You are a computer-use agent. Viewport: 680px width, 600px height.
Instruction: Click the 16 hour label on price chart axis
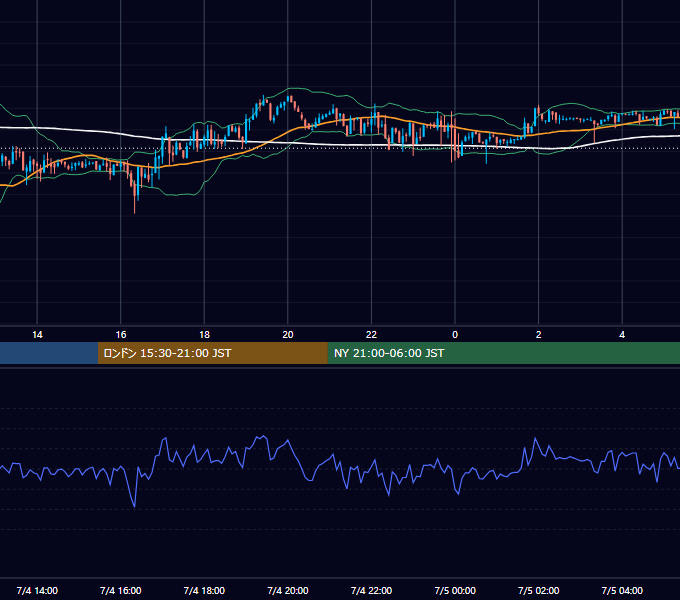click(x=121, y=335)
